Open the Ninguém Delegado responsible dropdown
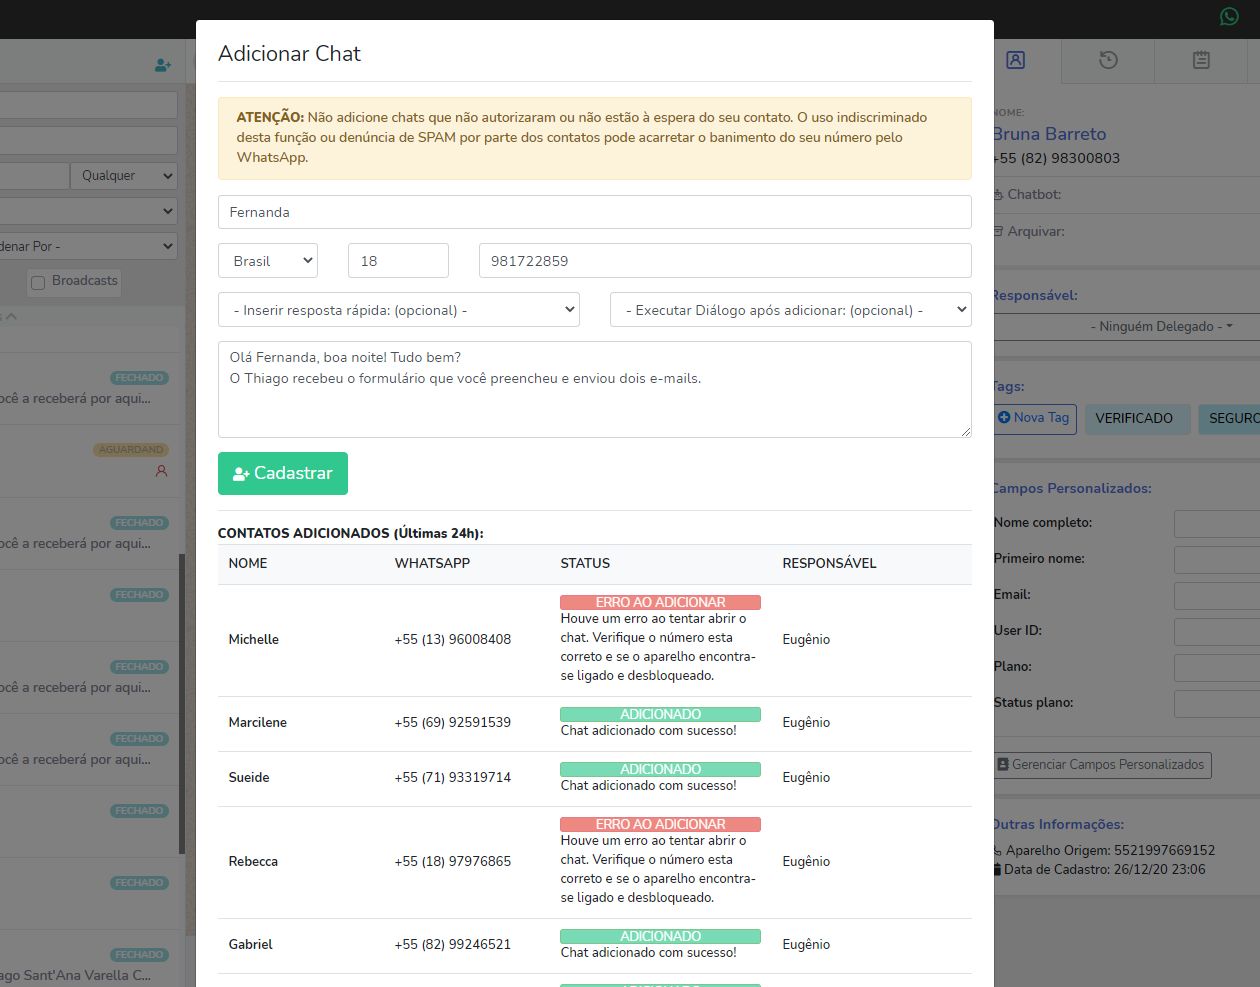The width and height of the screenshot is (1260, 987). [1160, 326]
